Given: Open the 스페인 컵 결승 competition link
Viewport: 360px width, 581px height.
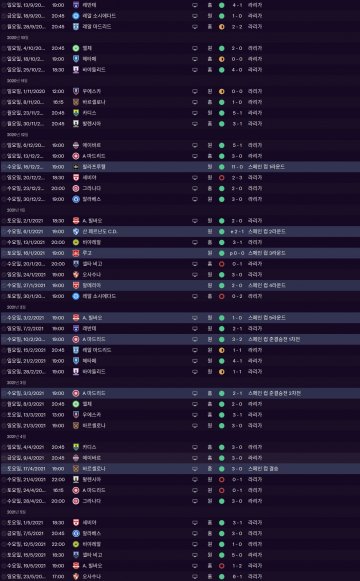Looking at the screenshot, I should pyautogui.click(x=263, y=469).
